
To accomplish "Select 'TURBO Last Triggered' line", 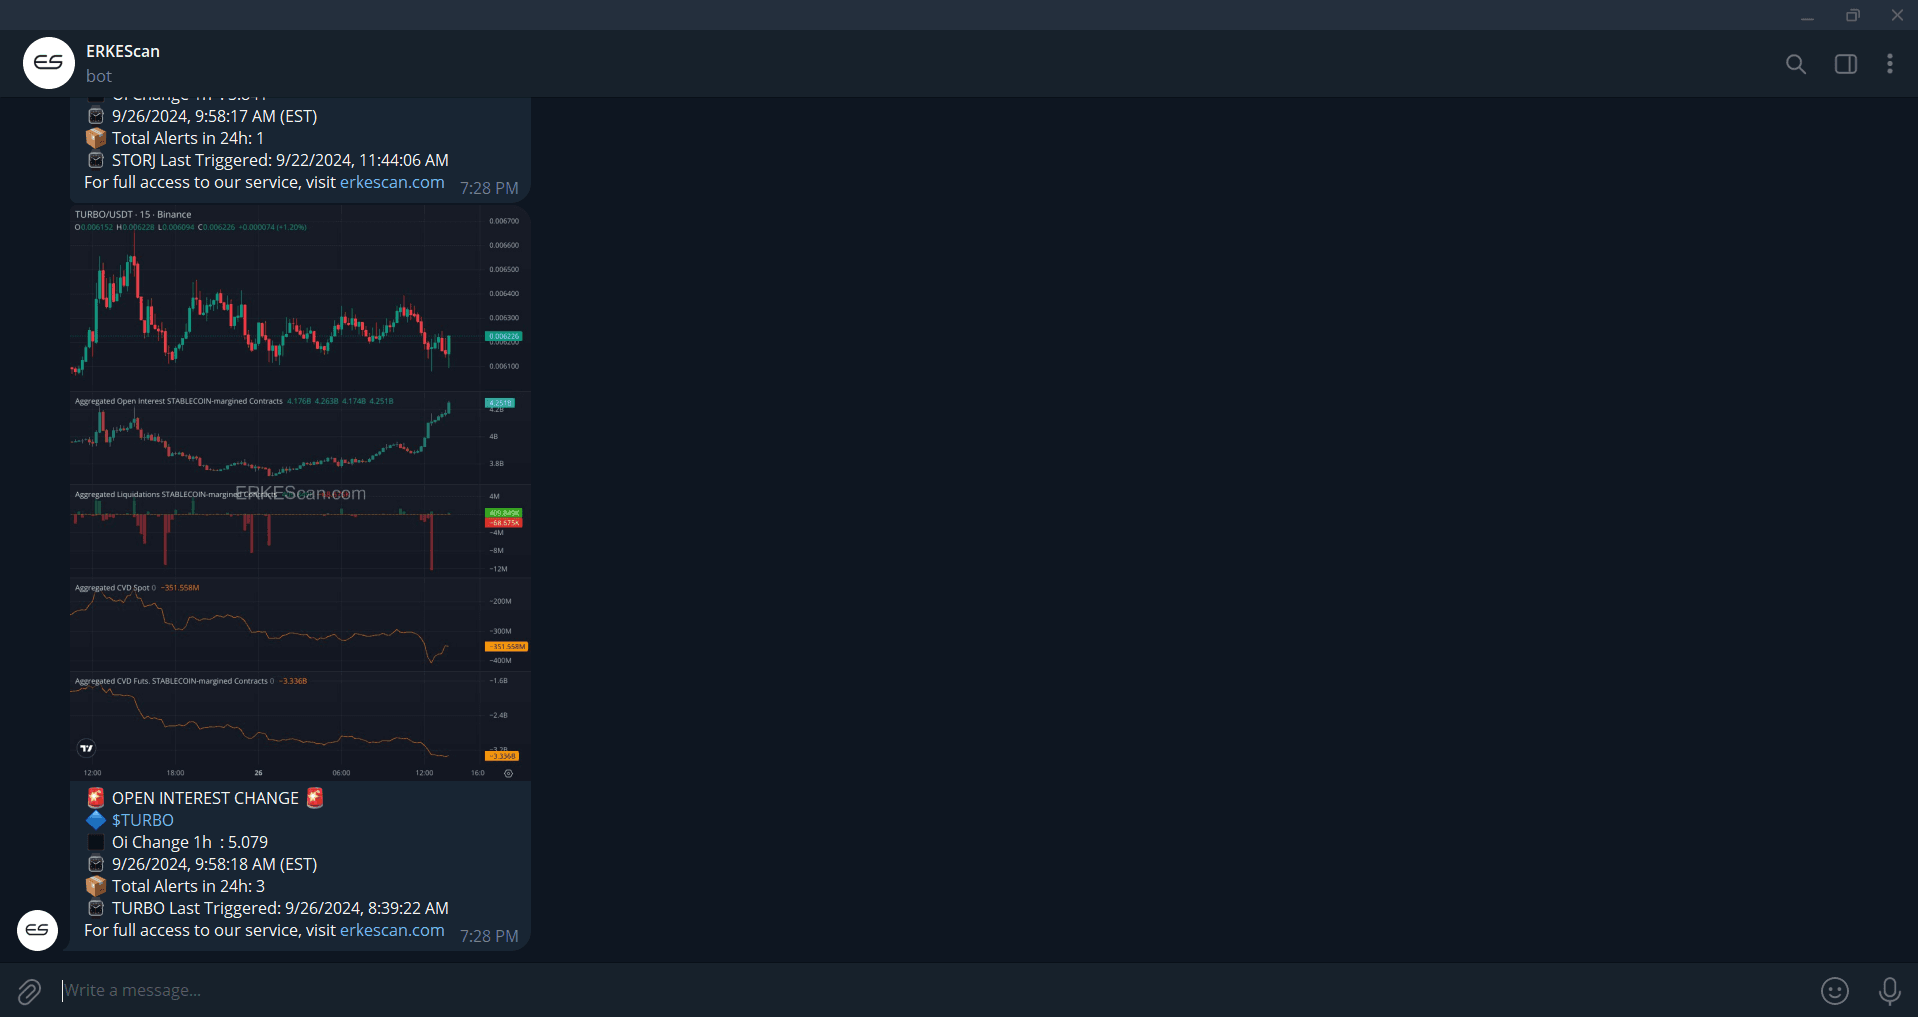I will pyautogui.click(x=280, y=908).
